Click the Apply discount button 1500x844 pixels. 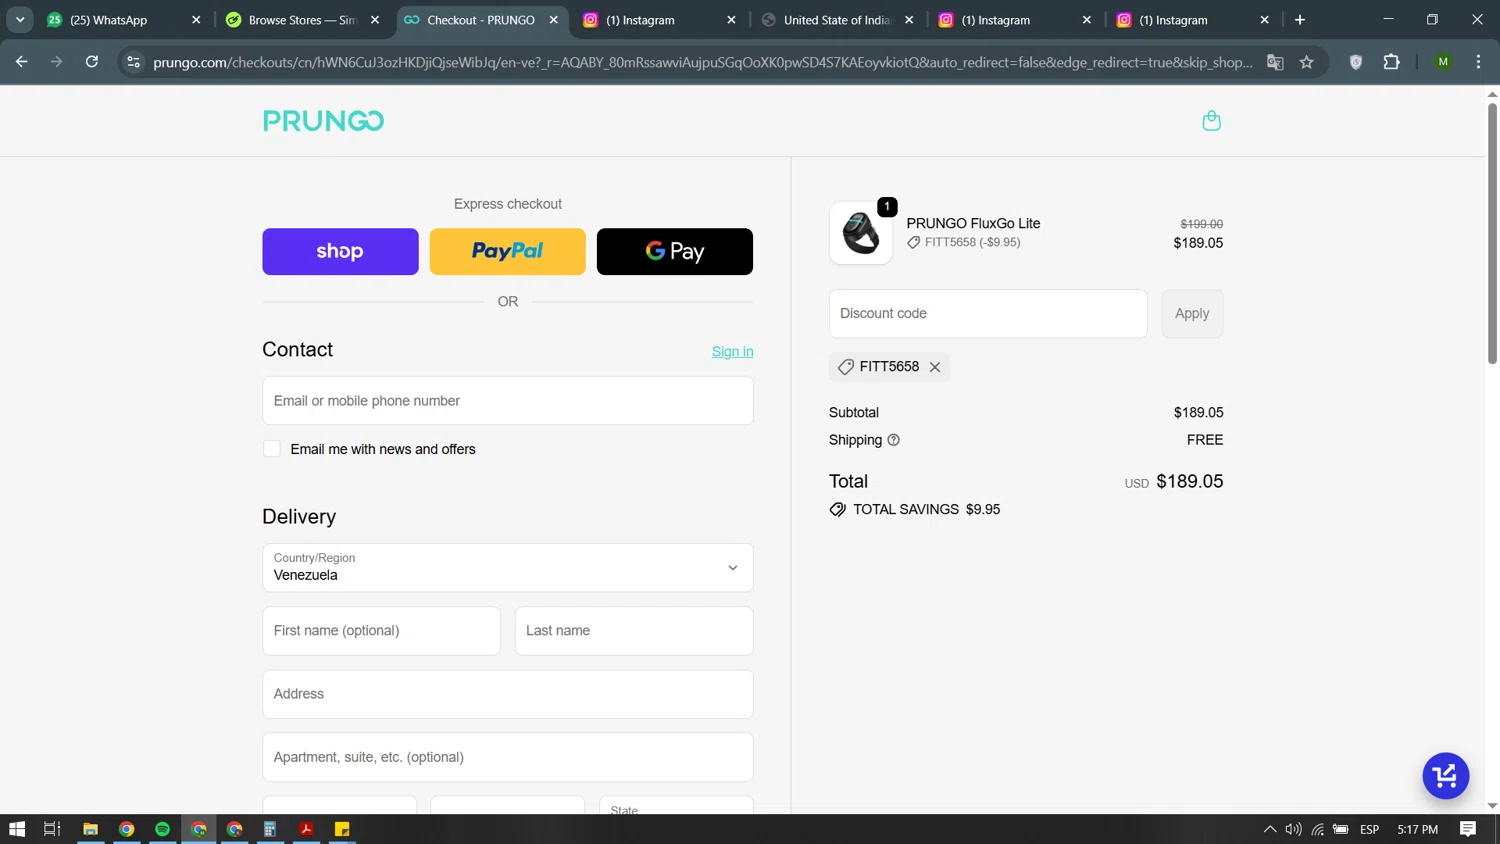[x=1192, y=313]
